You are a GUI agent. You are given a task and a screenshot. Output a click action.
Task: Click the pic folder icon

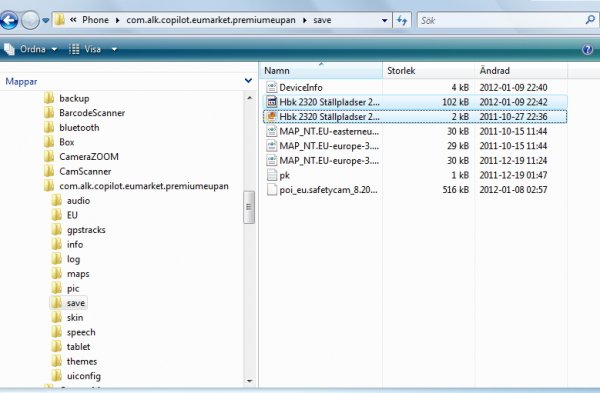tap(56, 288)
